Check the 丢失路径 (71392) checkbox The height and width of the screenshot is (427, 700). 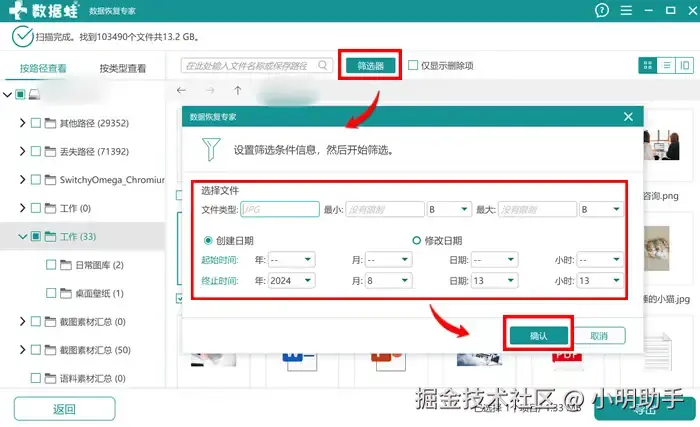point(36,151)
